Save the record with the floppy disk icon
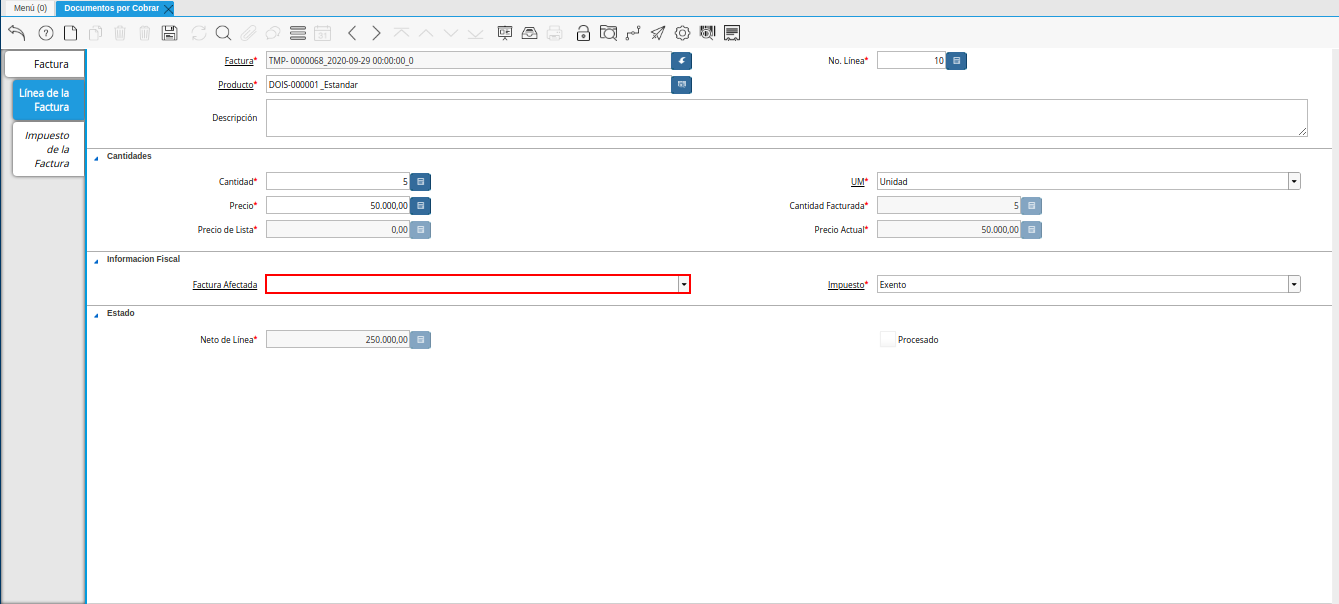The image size is (1339, 604). tap(170, 33)
